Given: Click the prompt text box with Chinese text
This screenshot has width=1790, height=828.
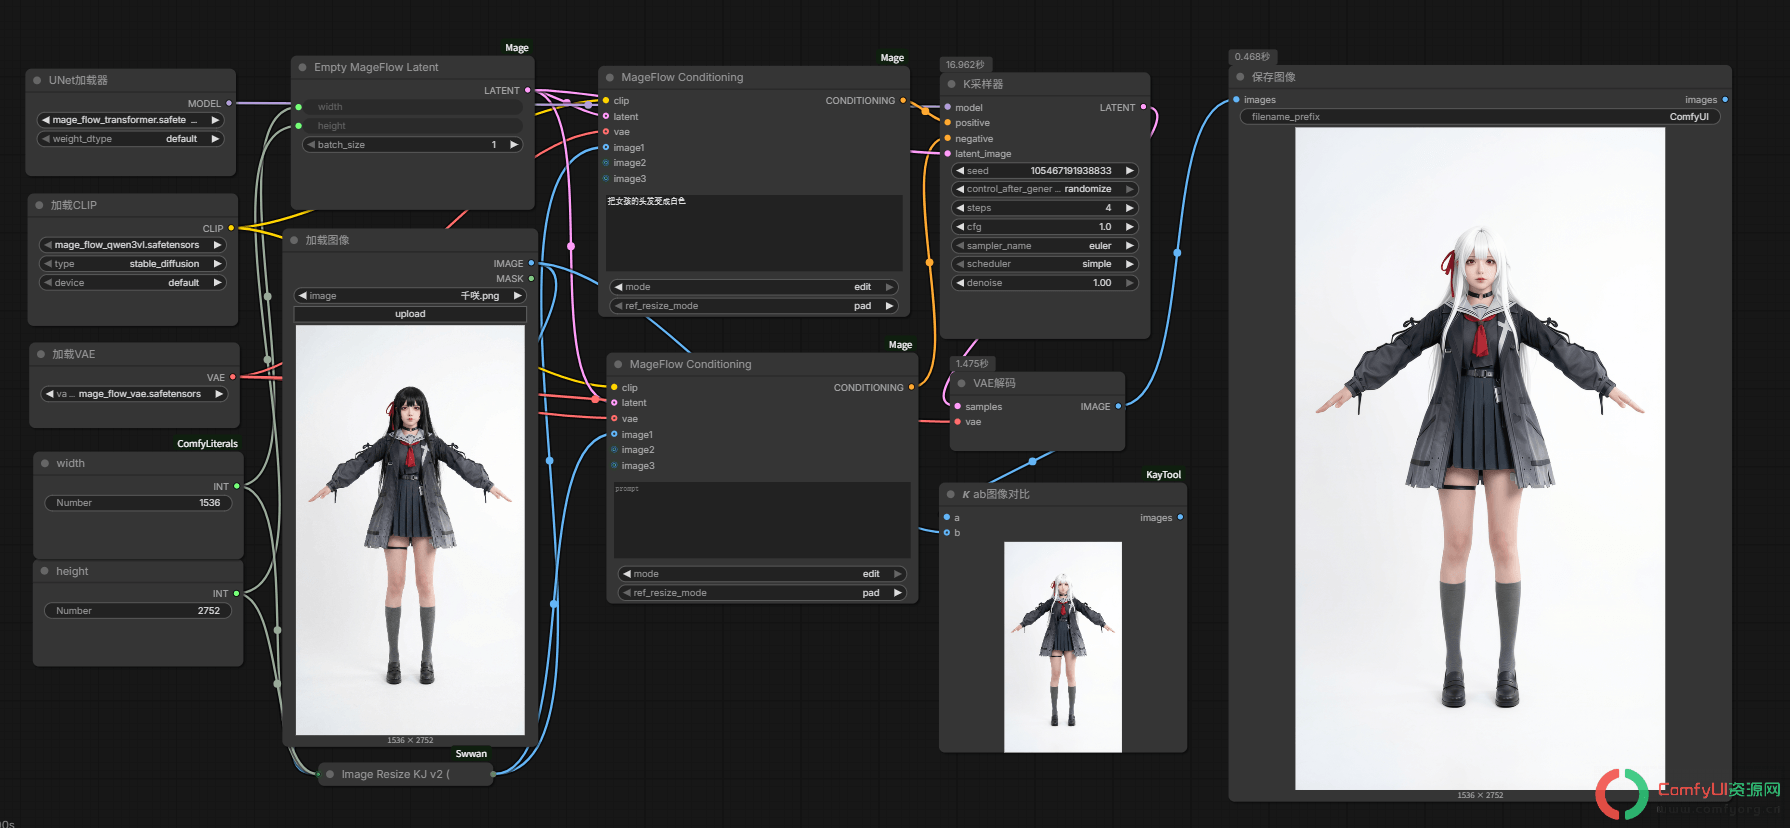Looking at the screenshot, I should coord(754,233).
